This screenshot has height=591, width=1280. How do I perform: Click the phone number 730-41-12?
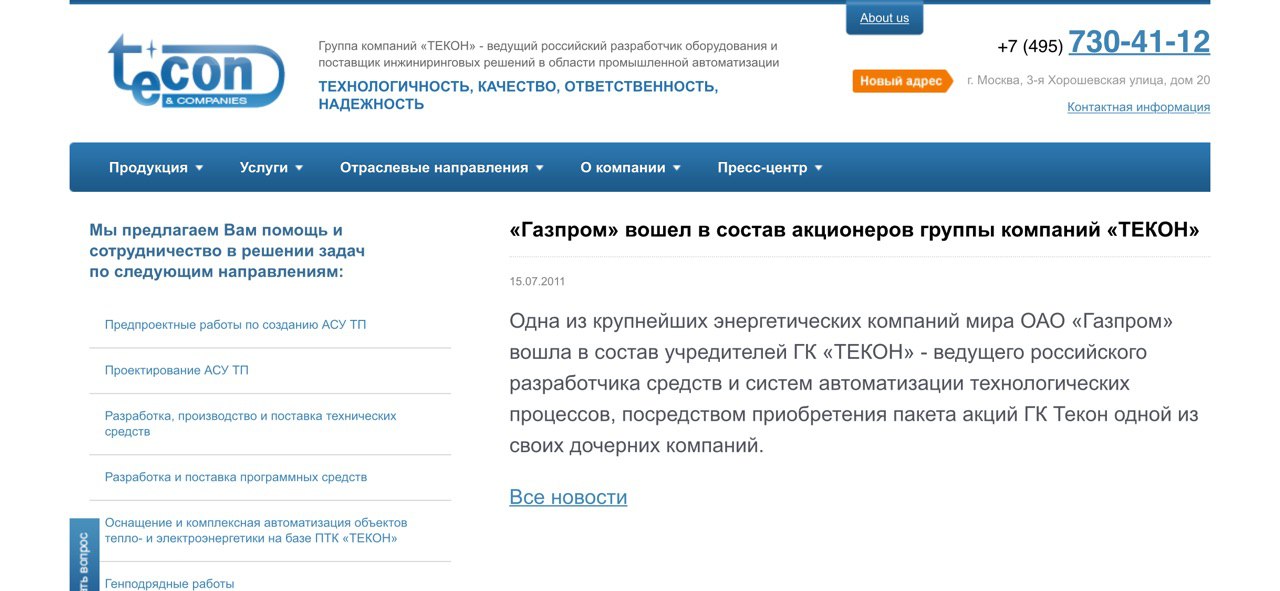[1139, 42]
